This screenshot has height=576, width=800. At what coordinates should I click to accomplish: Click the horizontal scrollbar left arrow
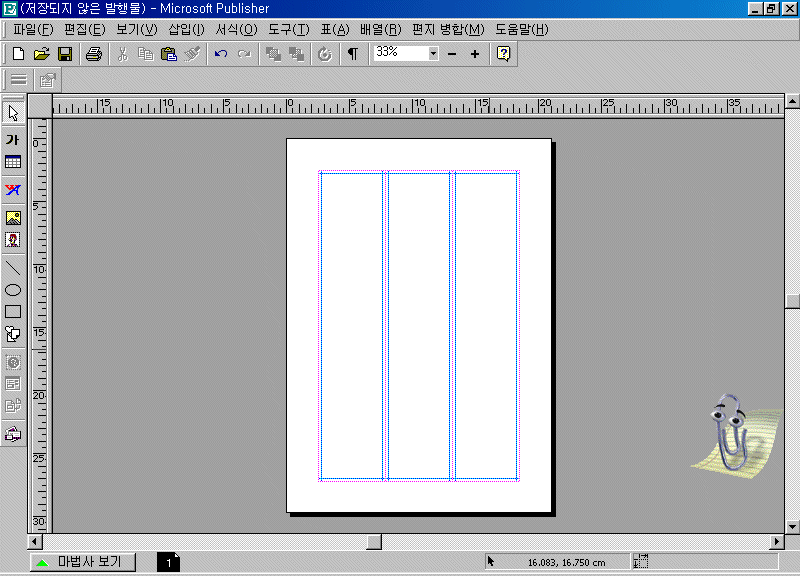pyautogui.click(x=35, y=541)
